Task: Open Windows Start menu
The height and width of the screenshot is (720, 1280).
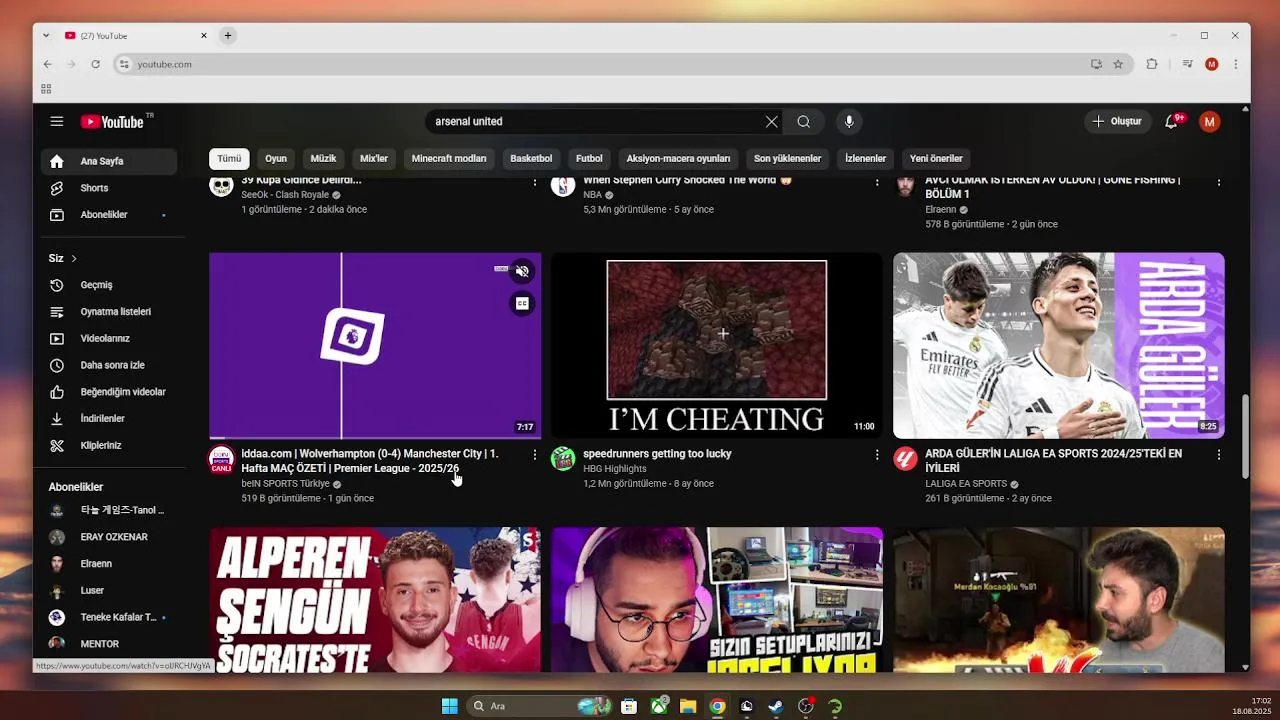Action: 450,706
